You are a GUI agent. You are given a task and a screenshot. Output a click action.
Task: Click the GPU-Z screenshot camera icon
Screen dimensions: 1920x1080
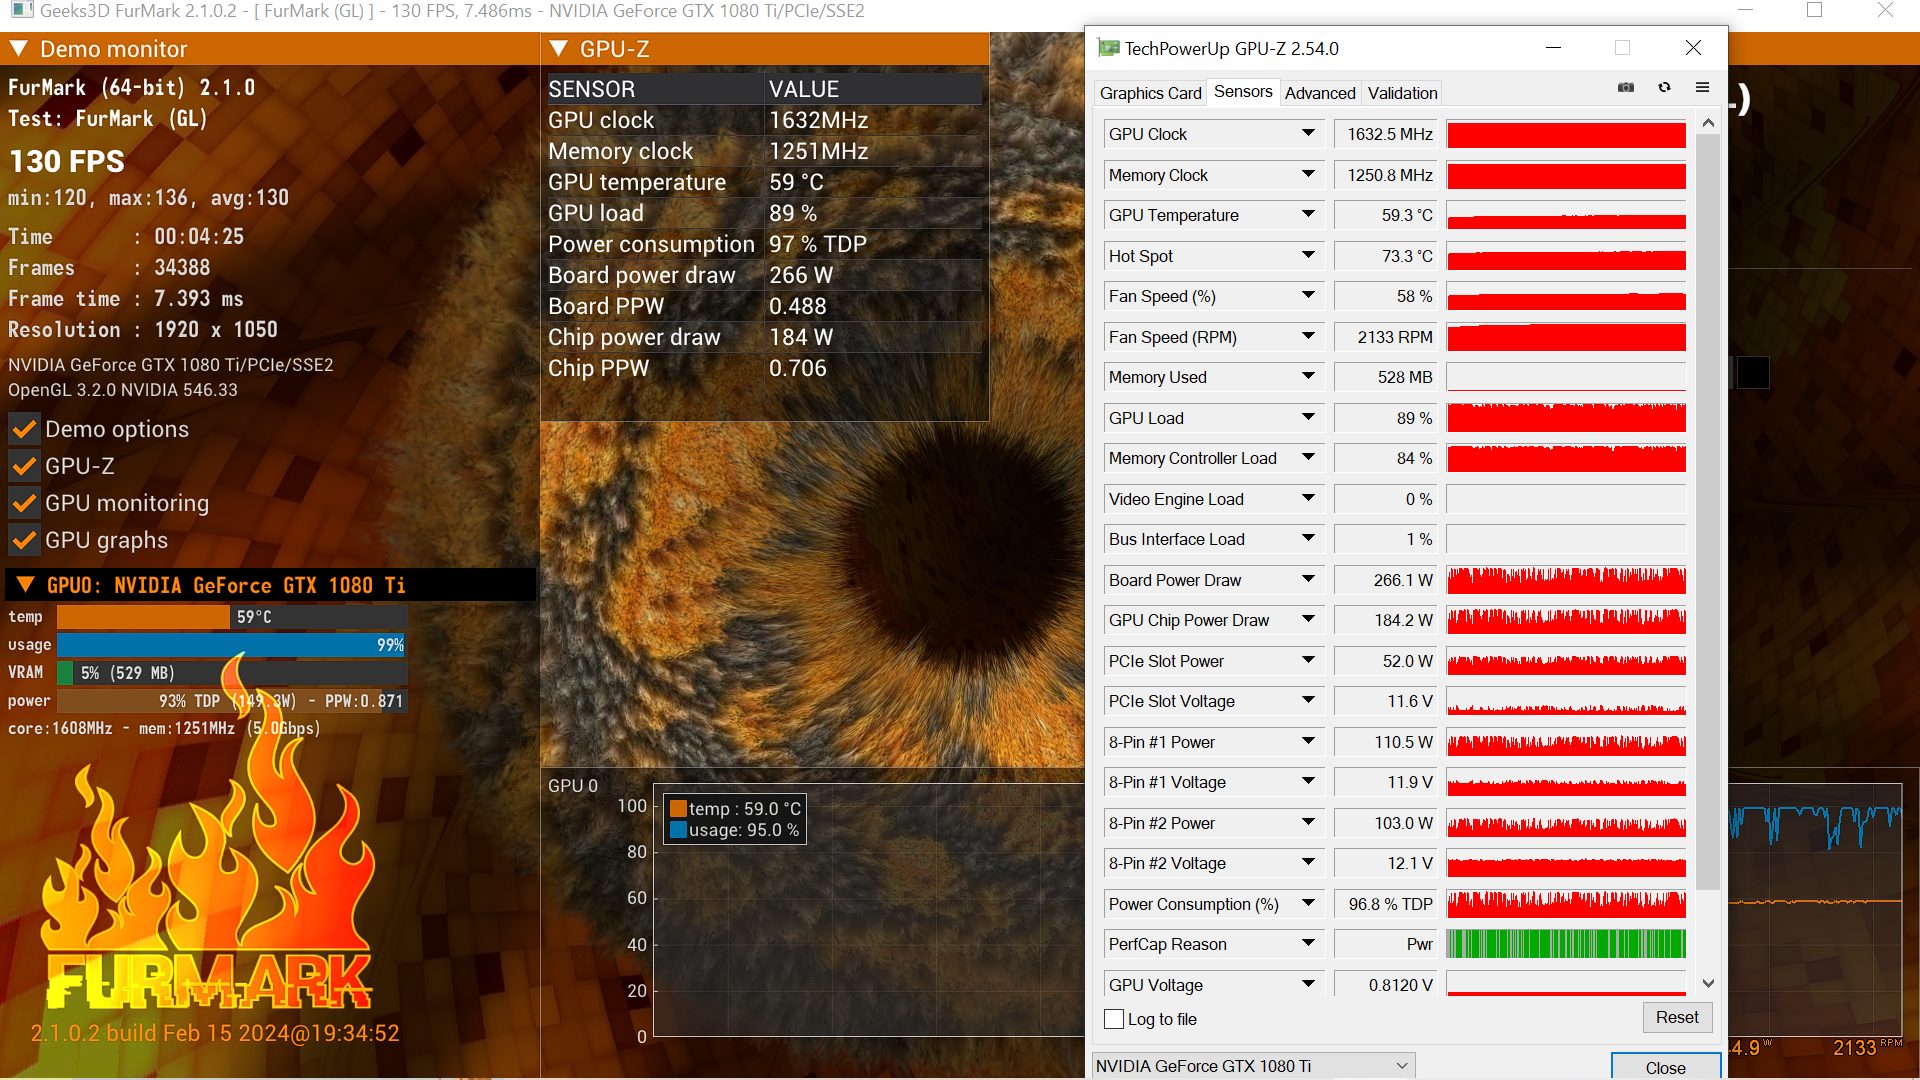[x=1626, y=88]
